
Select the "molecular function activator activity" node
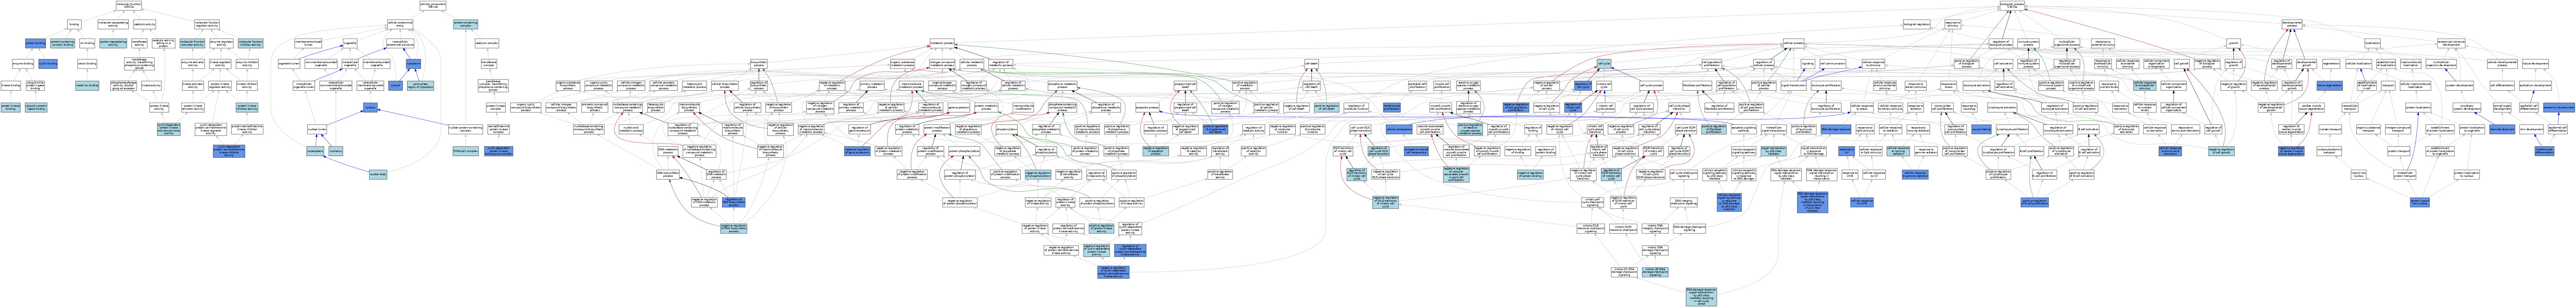[192, 43]
